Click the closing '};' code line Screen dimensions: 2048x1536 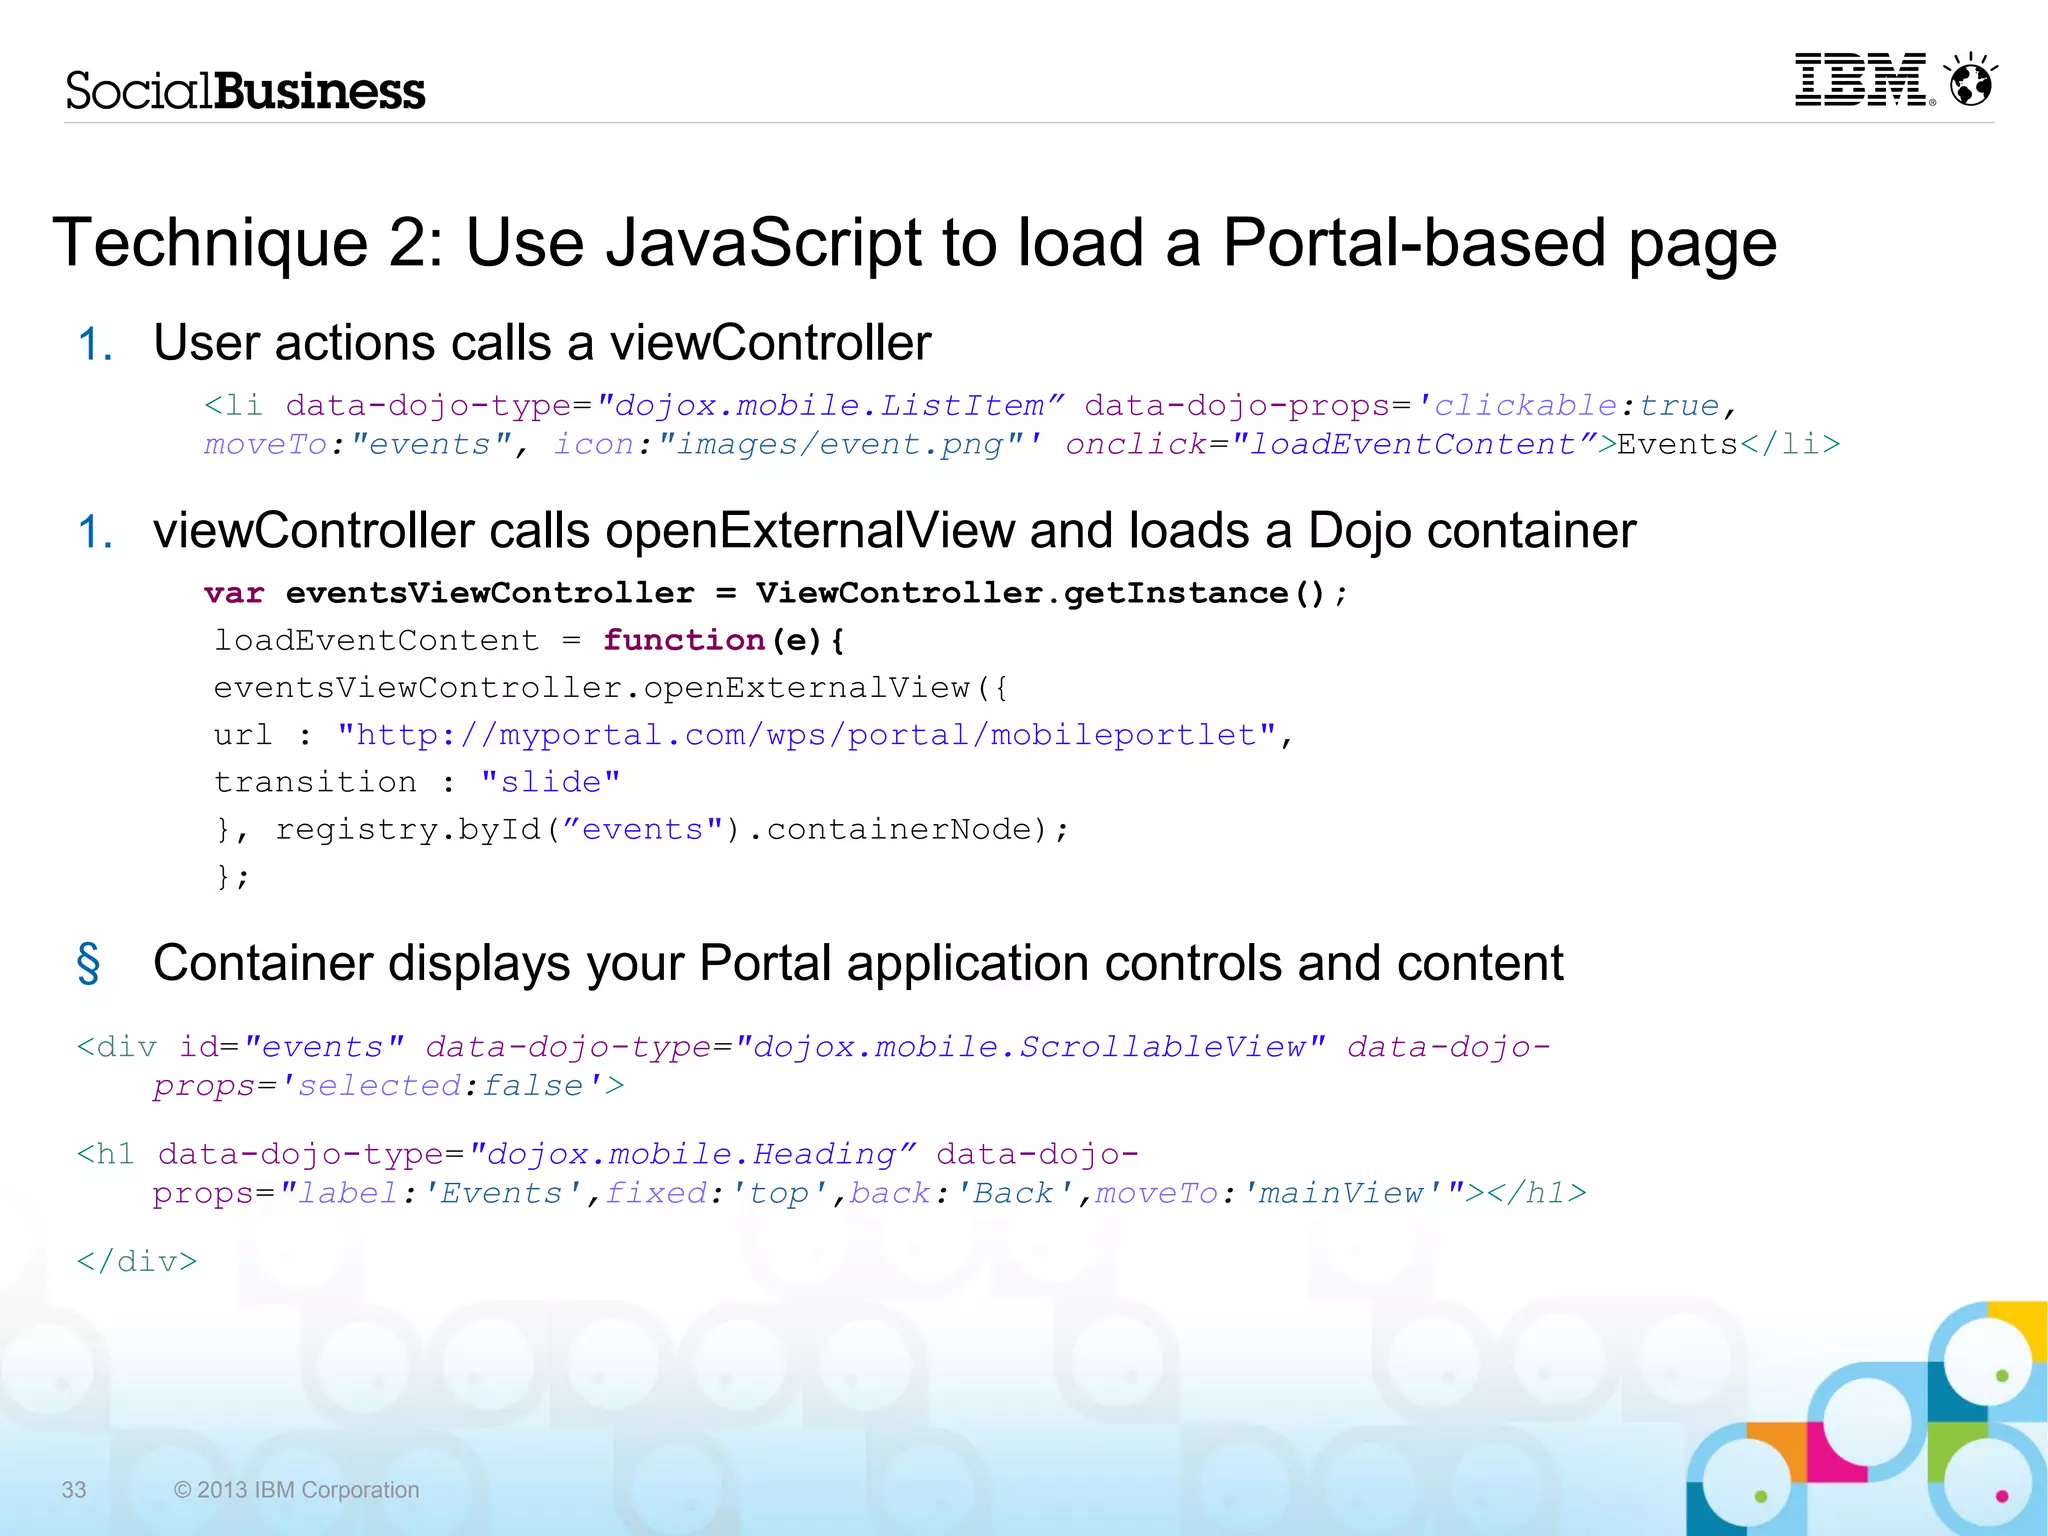pyautogui.click(x=233, y=877)
